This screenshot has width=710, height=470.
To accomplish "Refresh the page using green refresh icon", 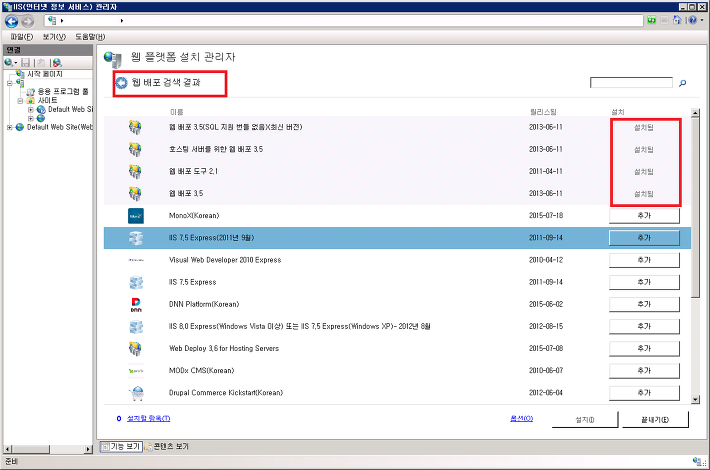I will tap(652, 20).
